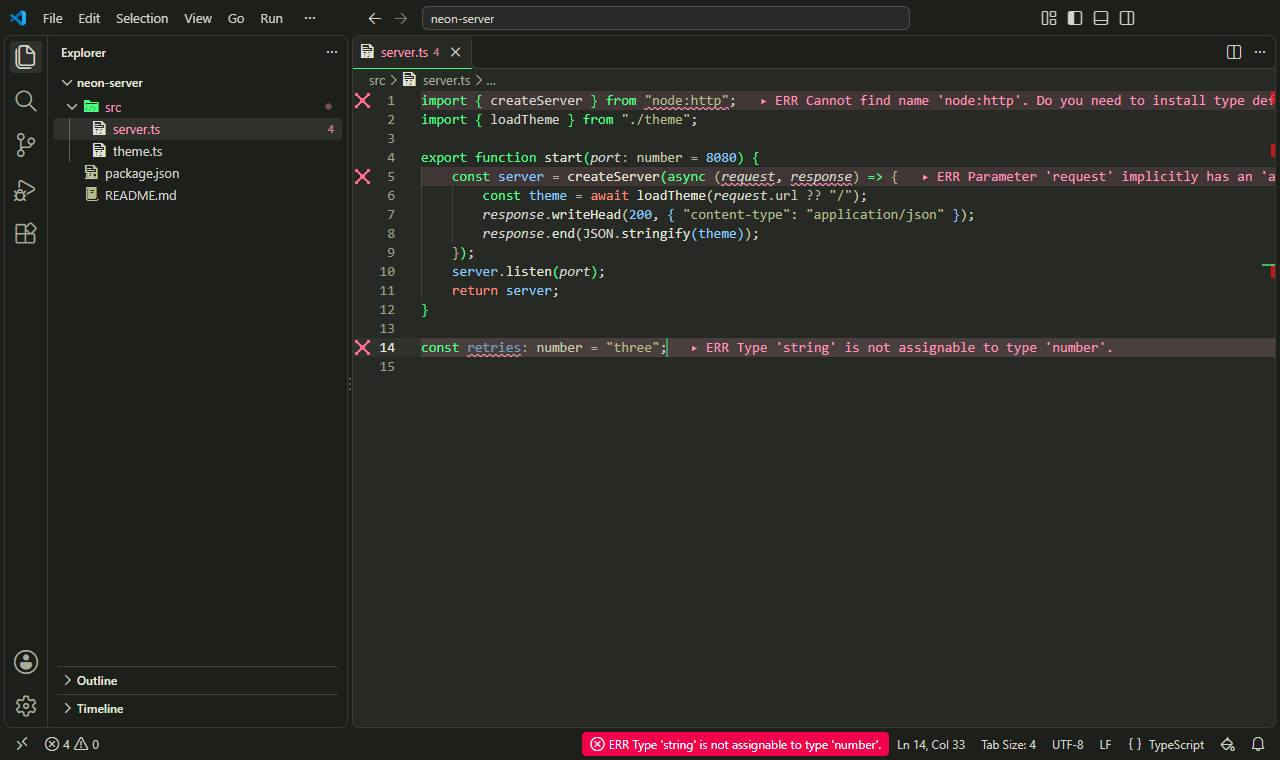Open the Run menu
This screenshot has width=1280, height=760.
tap(271, 18)
